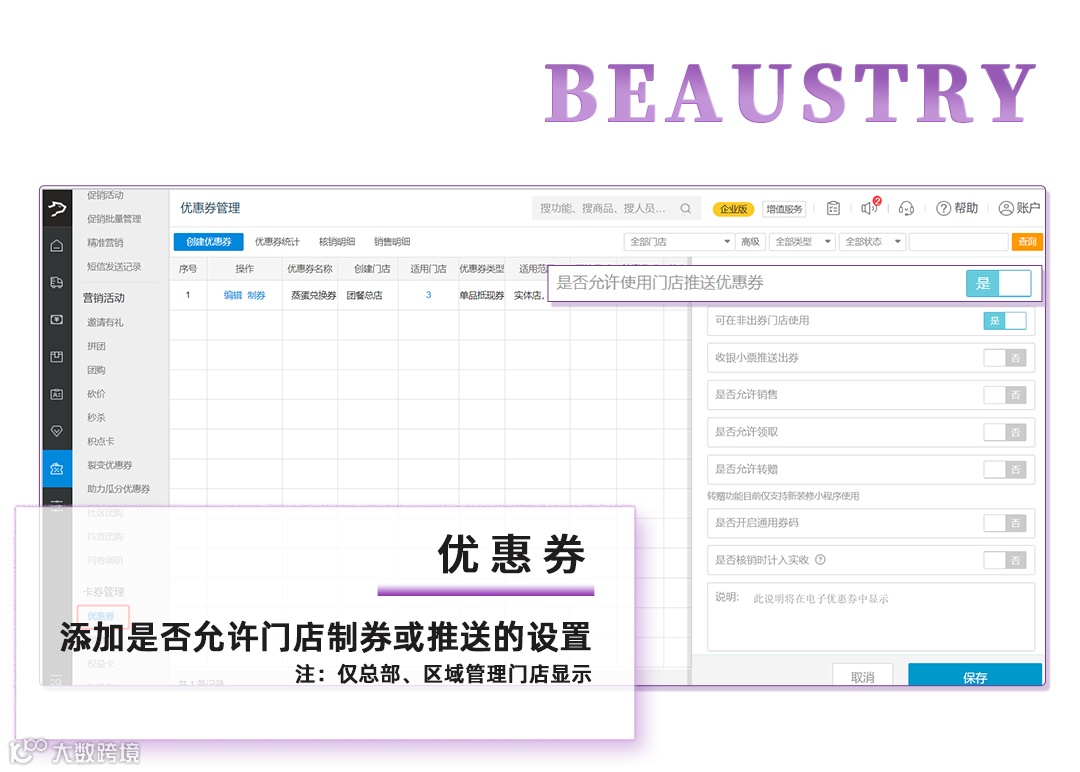Toggle 可在非出券门店使用 switch
This screenshot has height=772, width=1080.
(x=1005, y=321)
